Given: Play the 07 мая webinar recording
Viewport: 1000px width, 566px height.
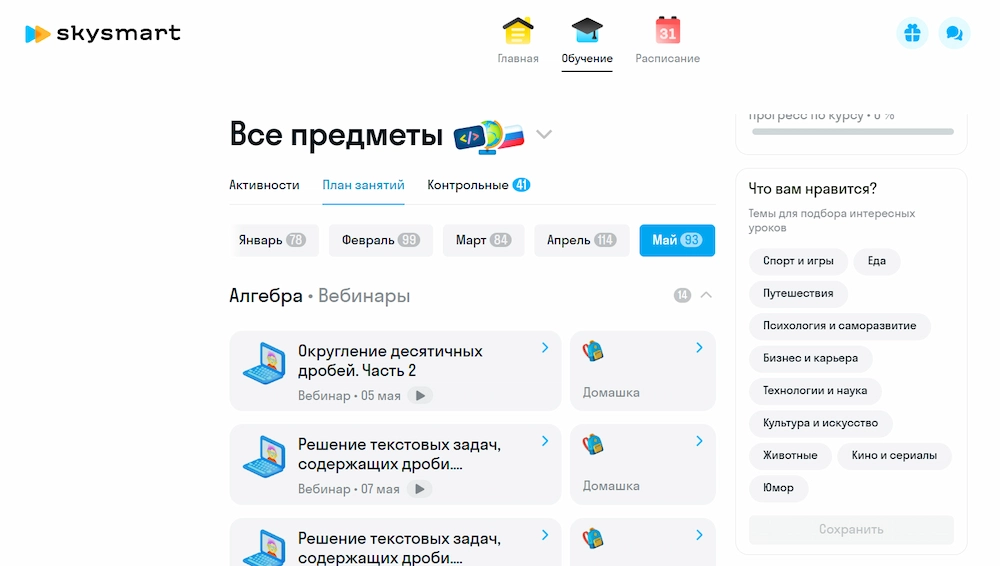Looking at the screenshot, I should coord(419,489).
